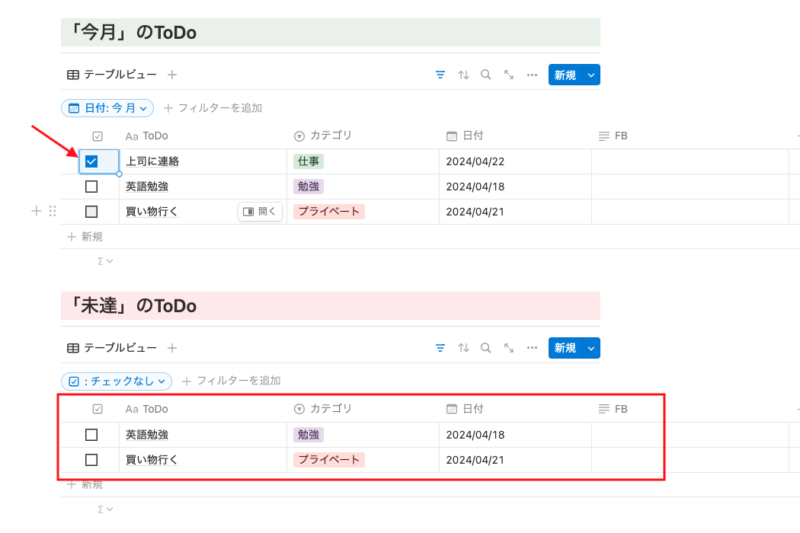Click フィルターを追加 beside チェックなし
Screen dimensions: 800x533
pos(231,381)
